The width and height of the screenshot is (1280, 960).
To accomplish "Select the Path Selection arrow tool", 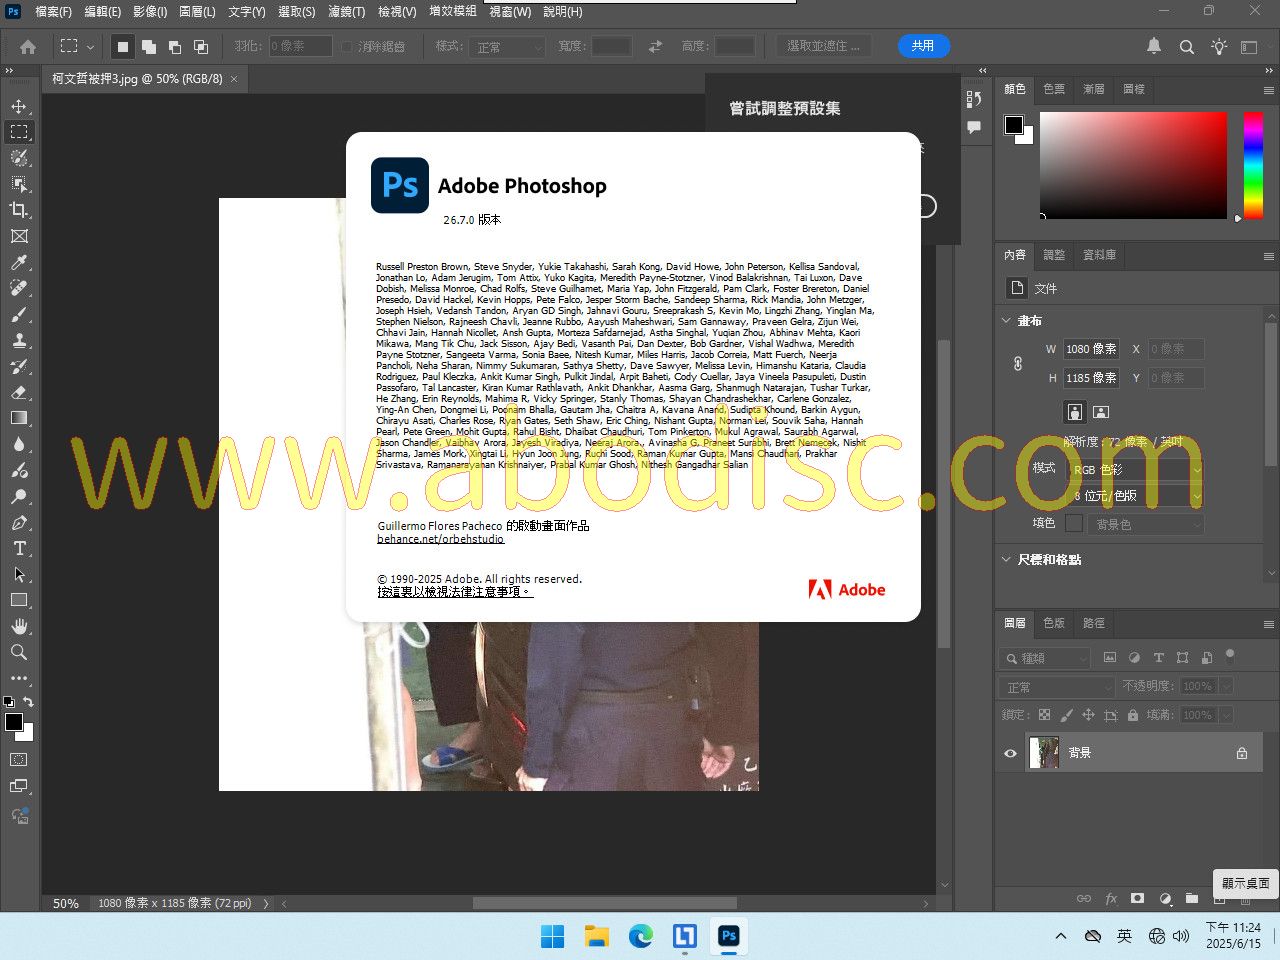I will 19,574.
